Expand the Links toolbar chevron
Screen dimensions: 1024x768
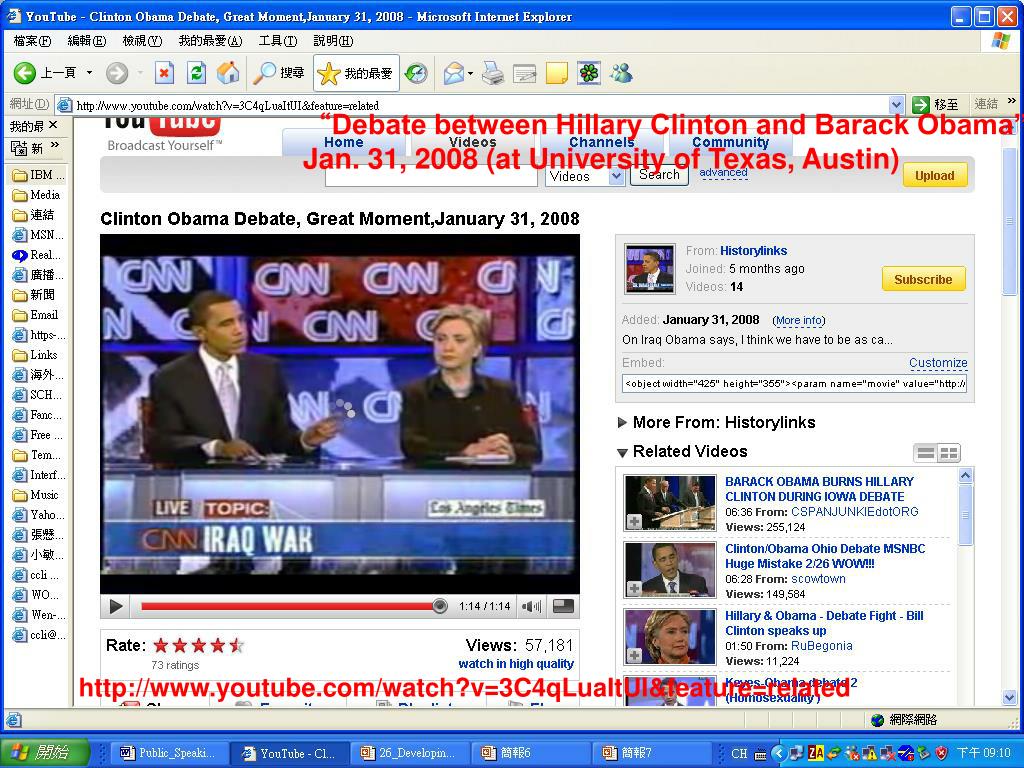(1012, 101)
